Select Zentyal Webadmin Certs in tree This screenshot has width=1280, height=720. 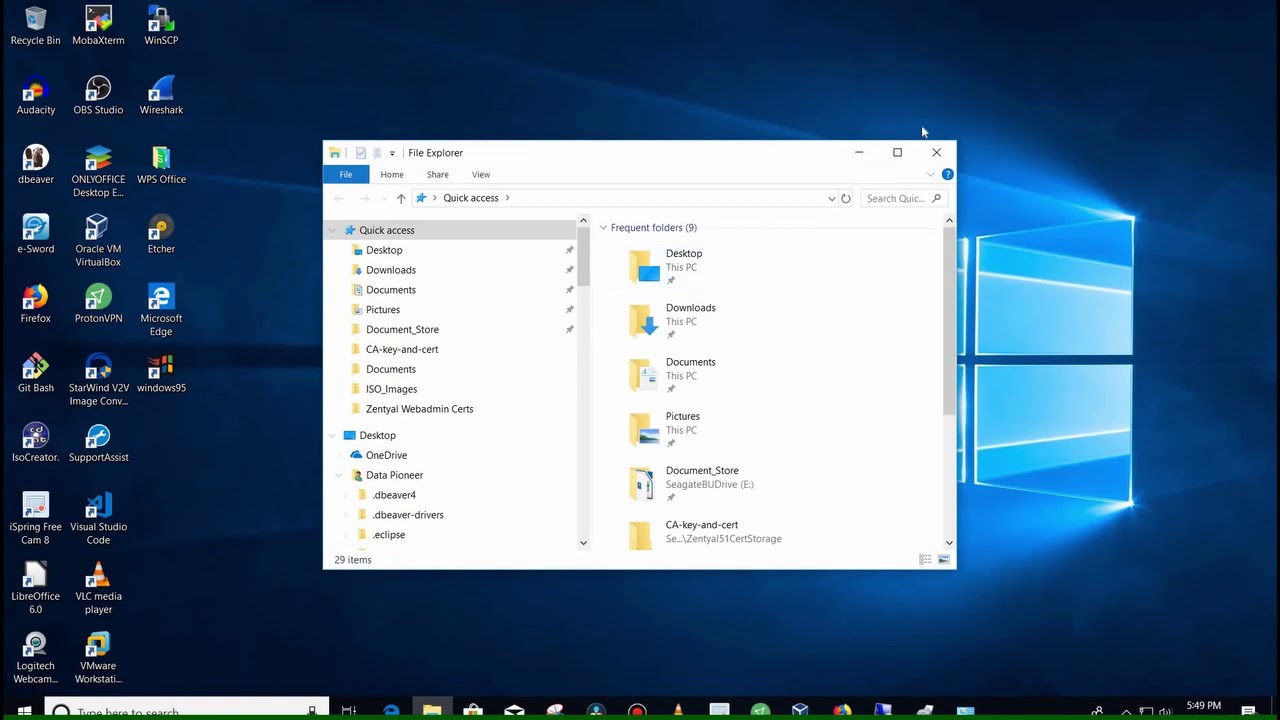[420, 409]
